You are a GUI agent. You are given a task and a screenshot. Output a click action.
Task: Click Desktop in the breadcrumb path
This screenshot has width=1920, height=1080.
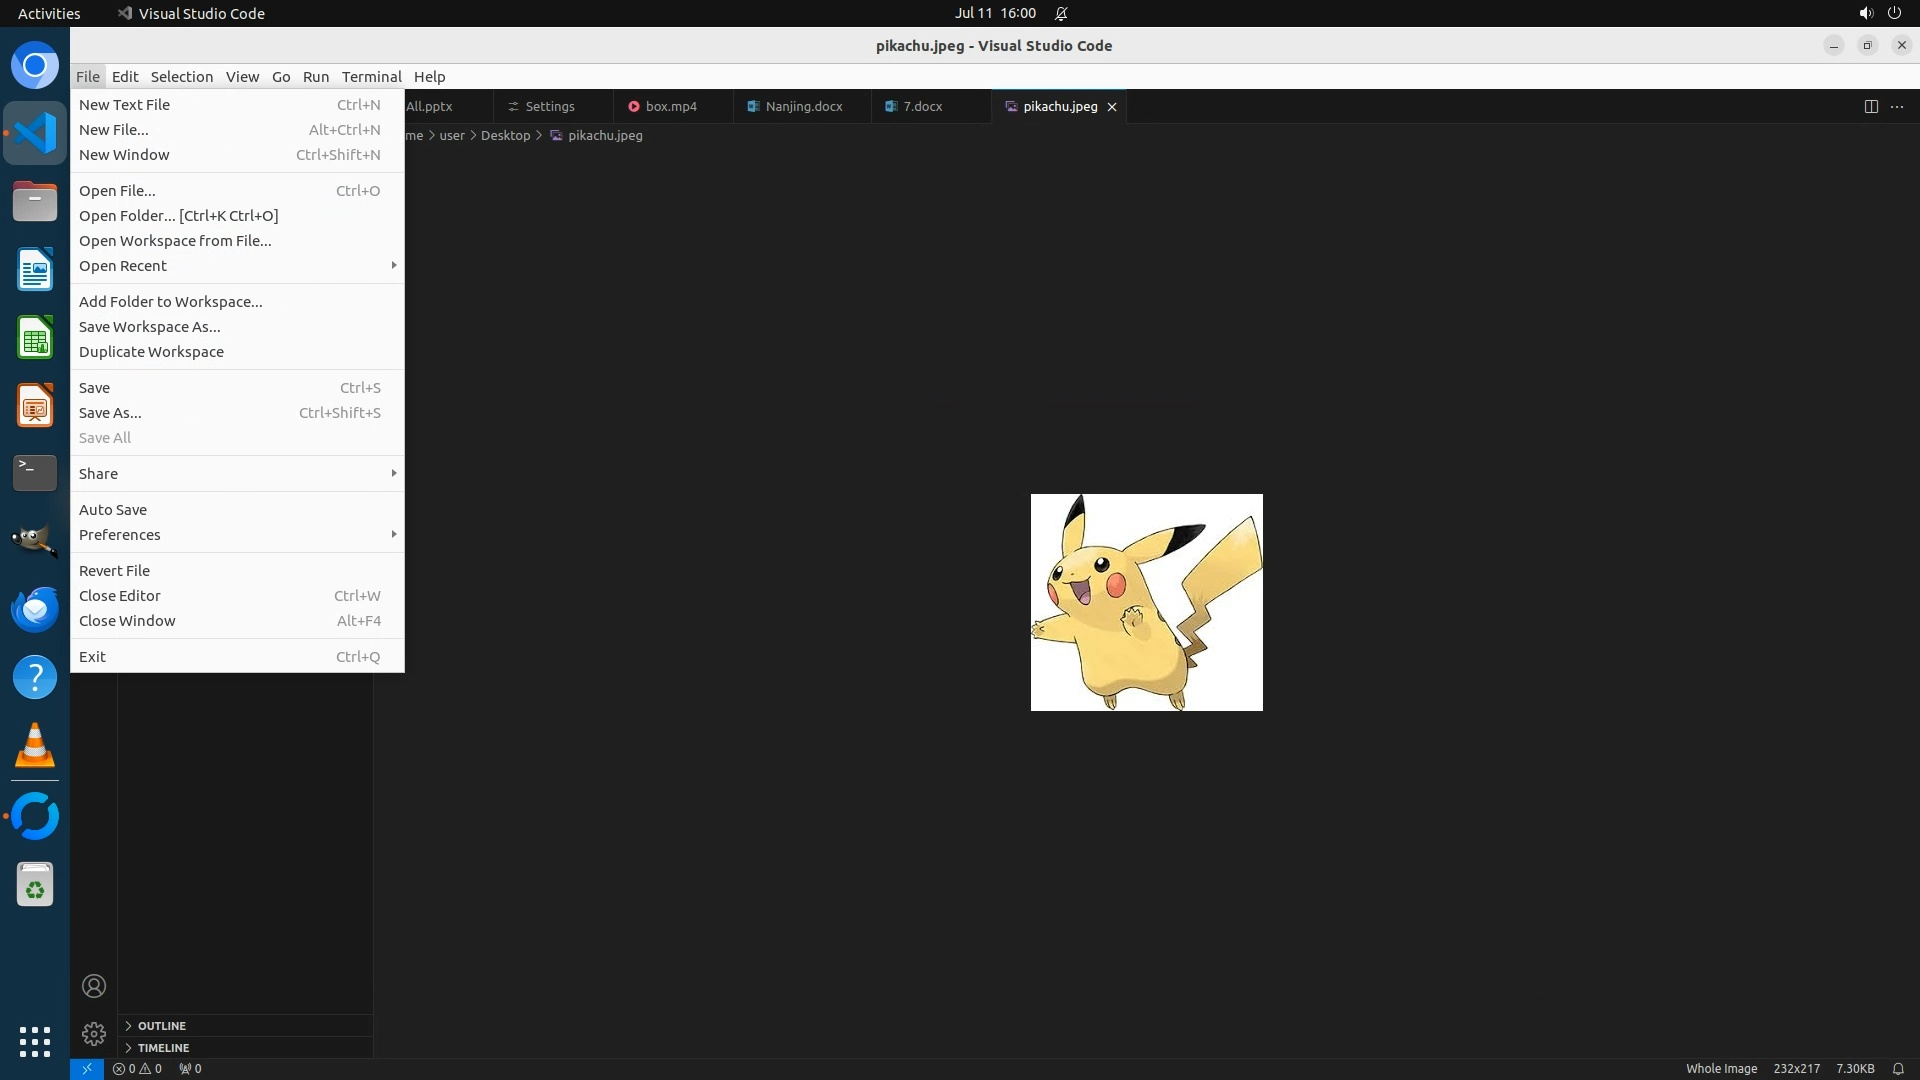pyautogui.click(x=505, y=135)
